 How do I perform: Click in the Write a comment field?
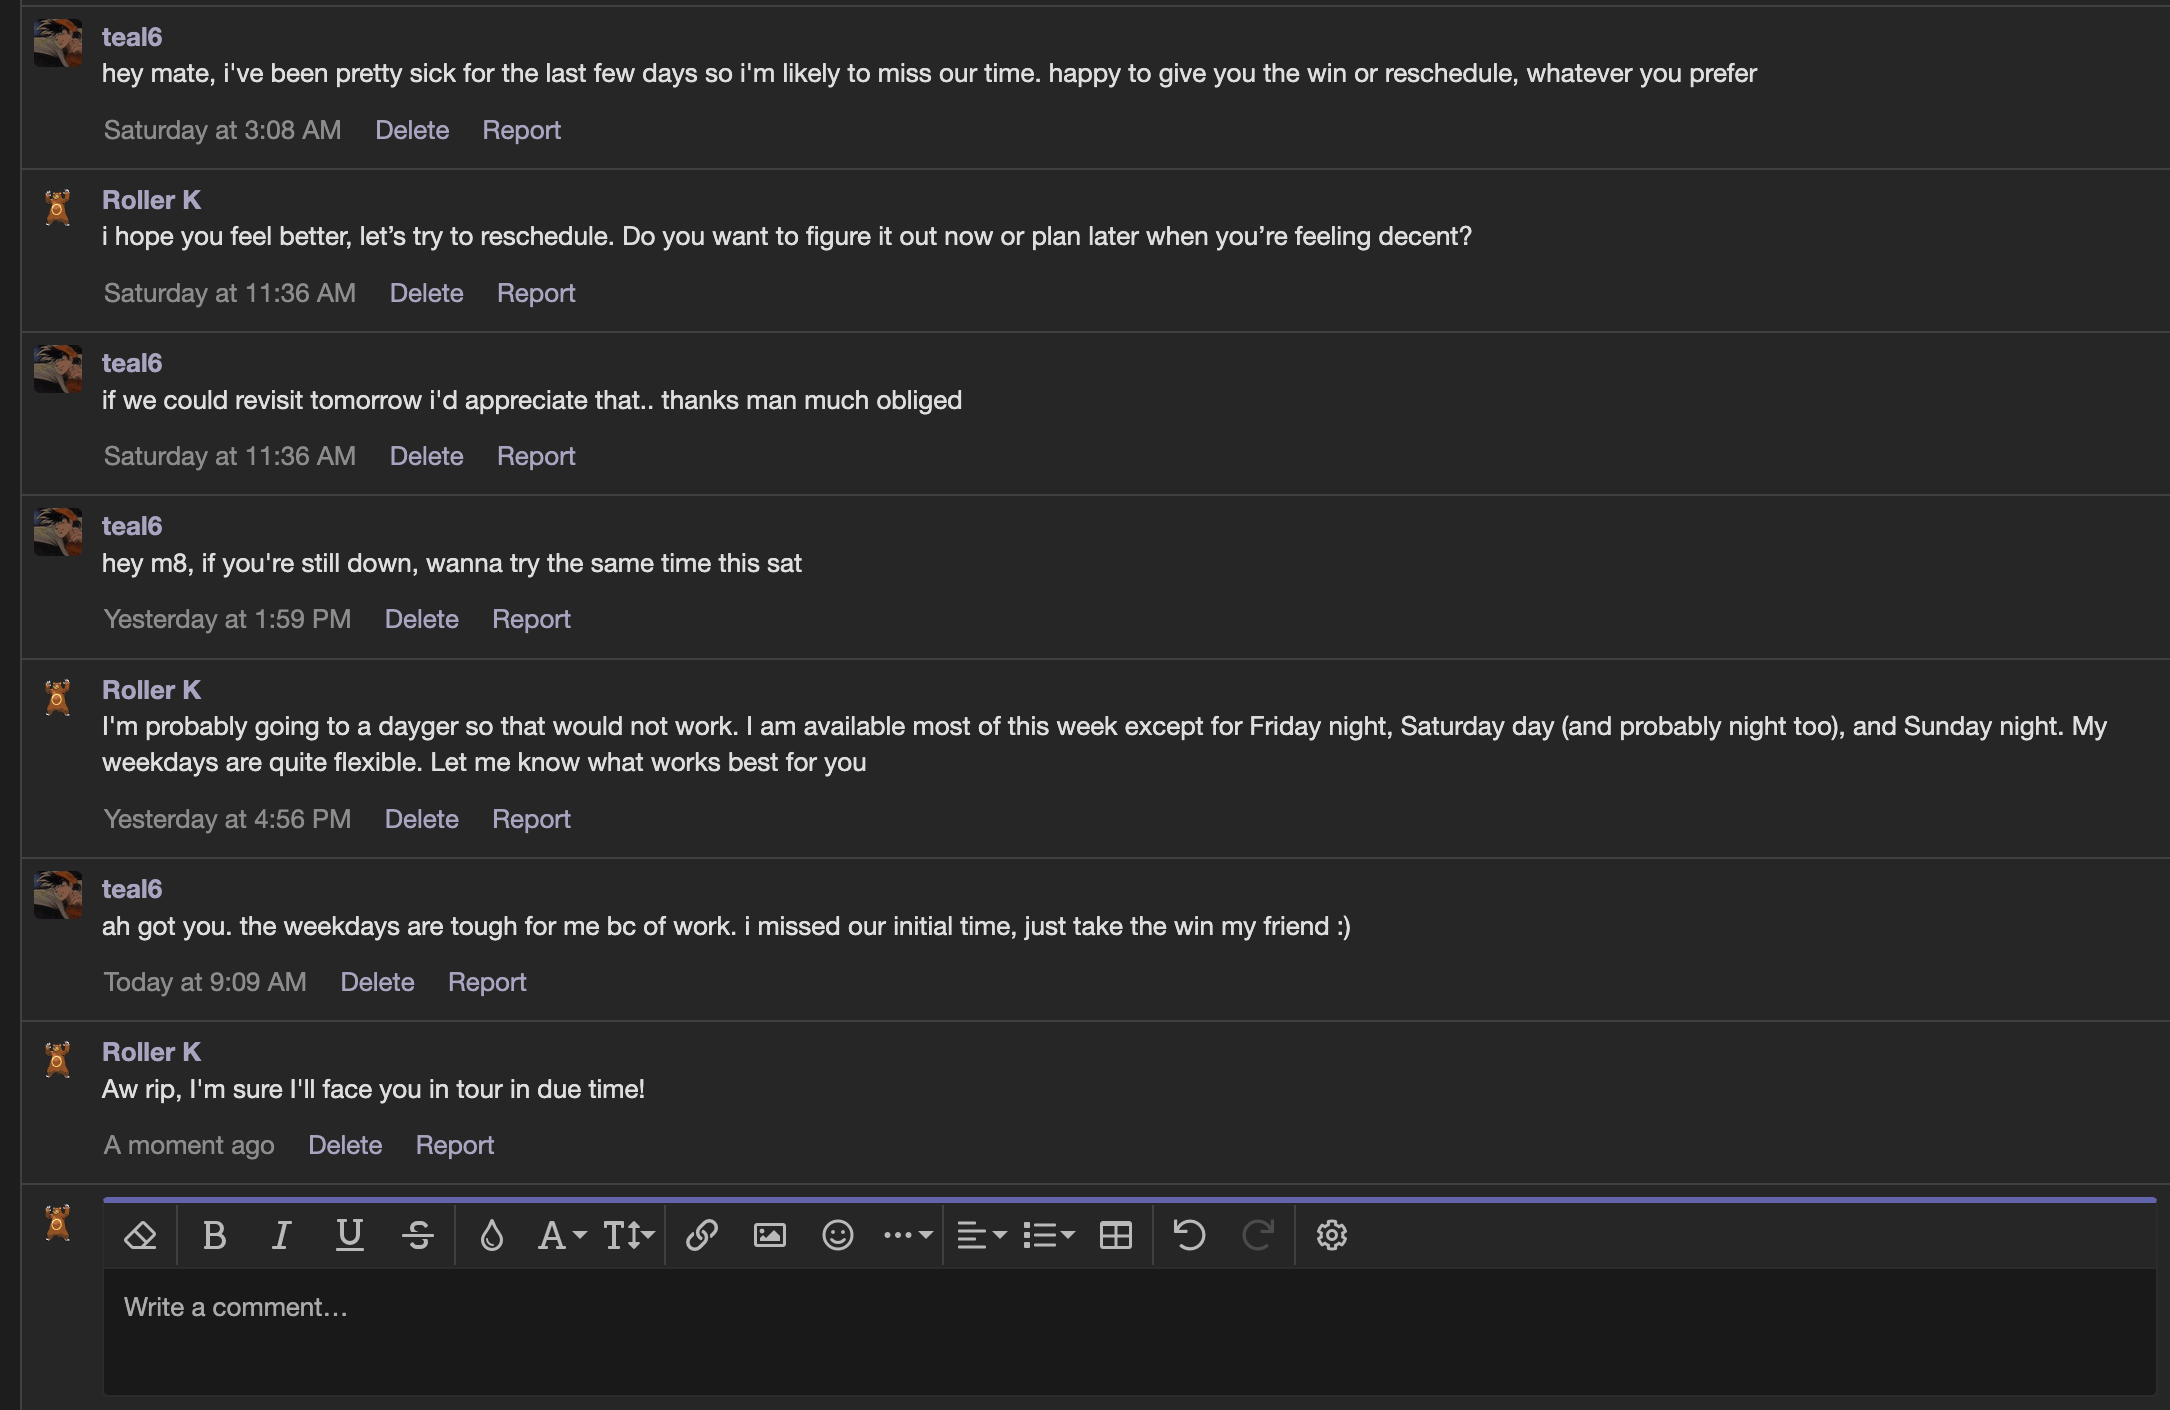1128,1330
